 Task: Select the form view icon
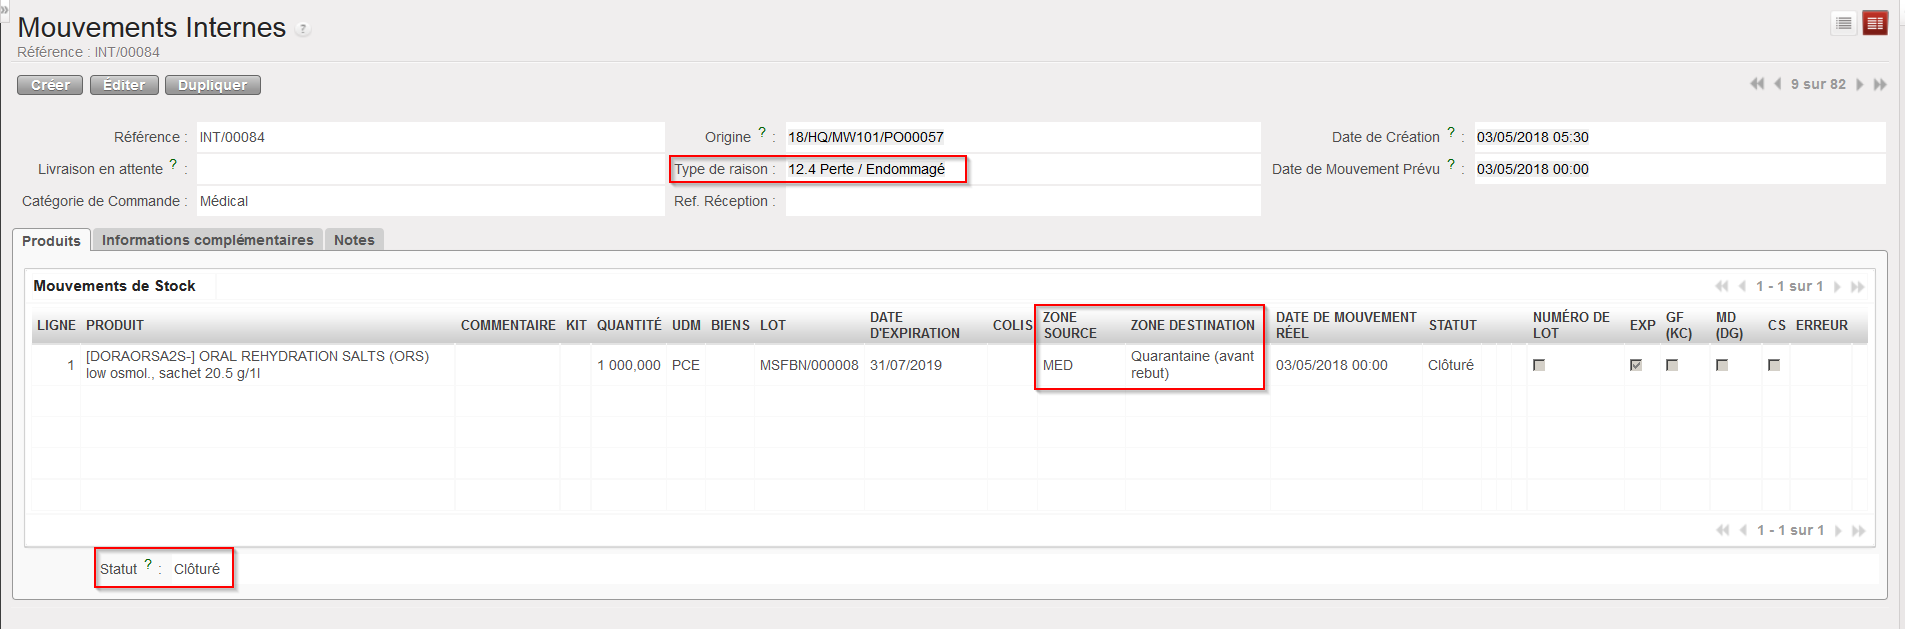1875,23
